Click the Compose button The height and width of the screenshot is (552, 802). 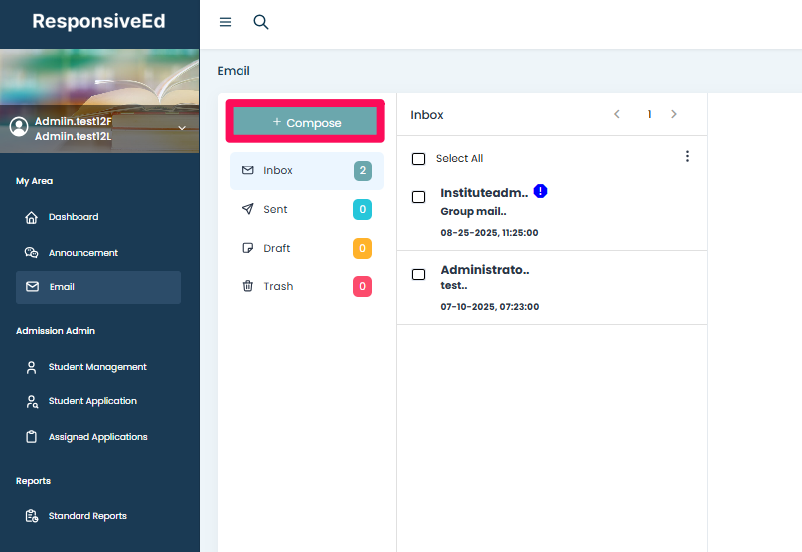[306, 122]
